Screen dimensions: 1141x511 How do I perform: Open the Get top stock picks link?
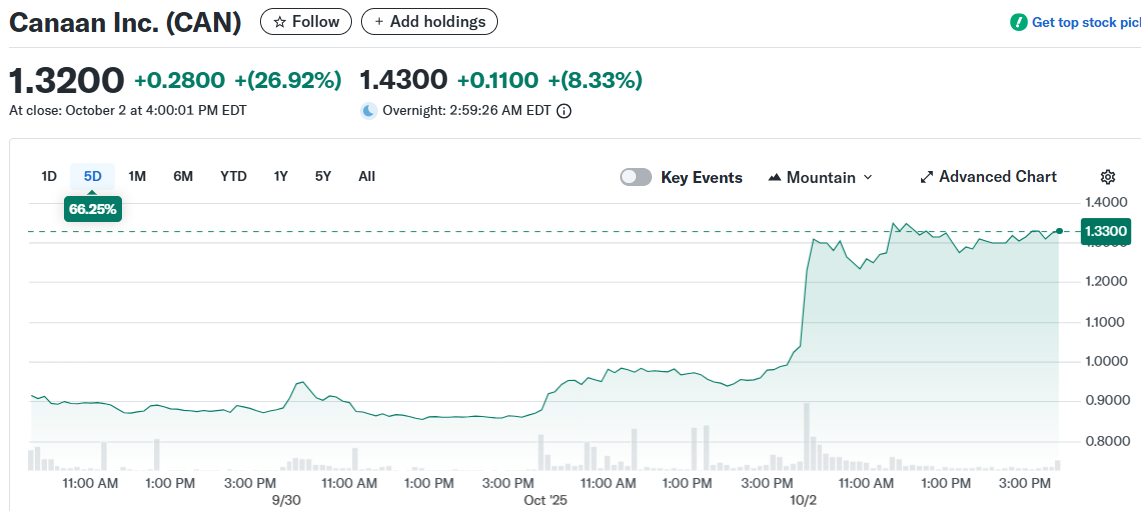(x=1085, y=22)
